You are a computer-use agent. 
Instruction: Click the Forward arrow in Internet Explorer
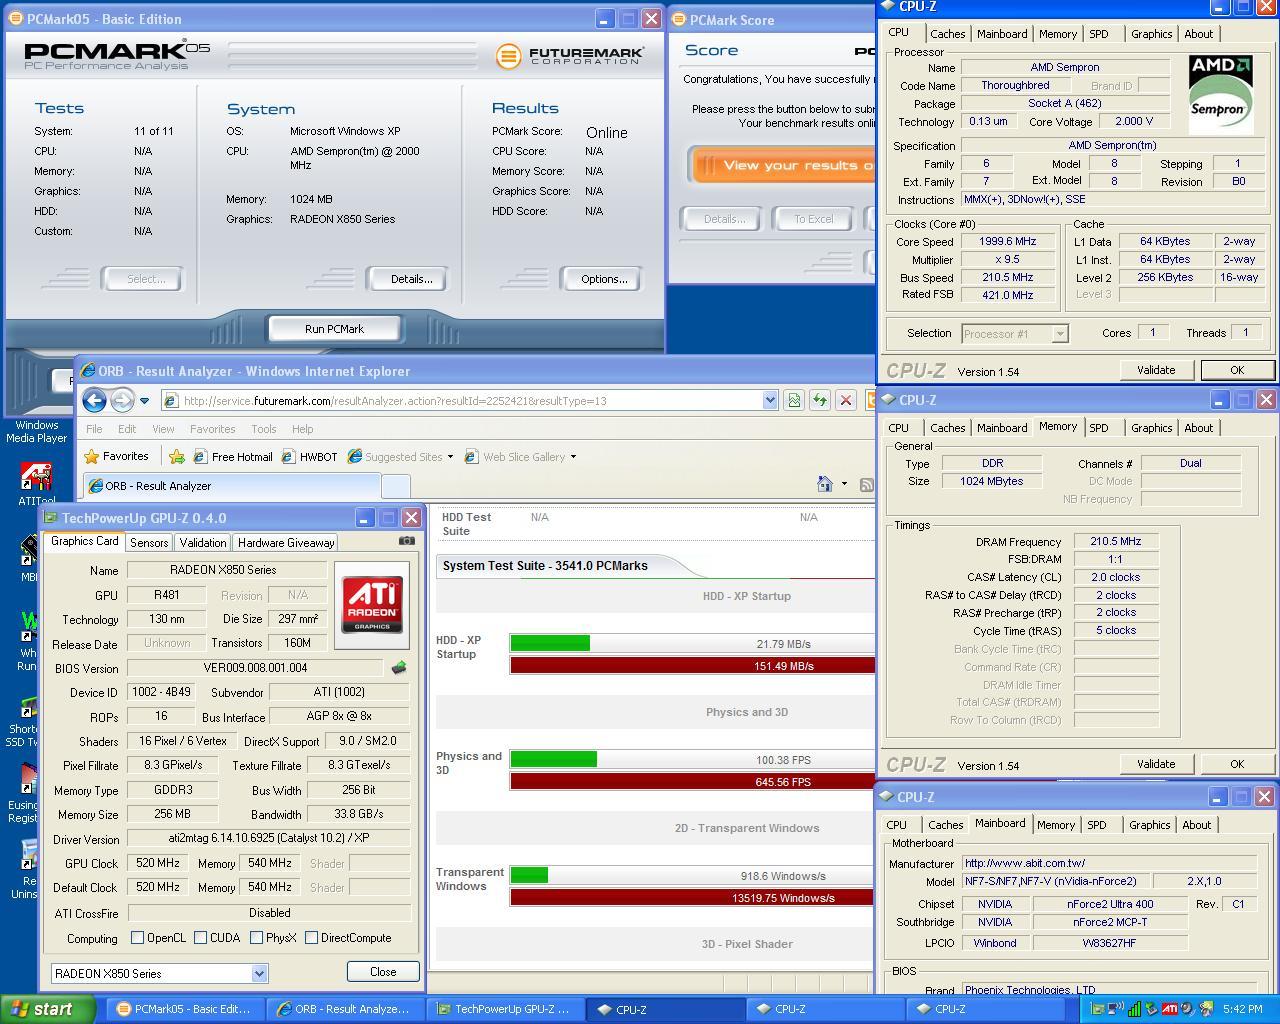122,400
